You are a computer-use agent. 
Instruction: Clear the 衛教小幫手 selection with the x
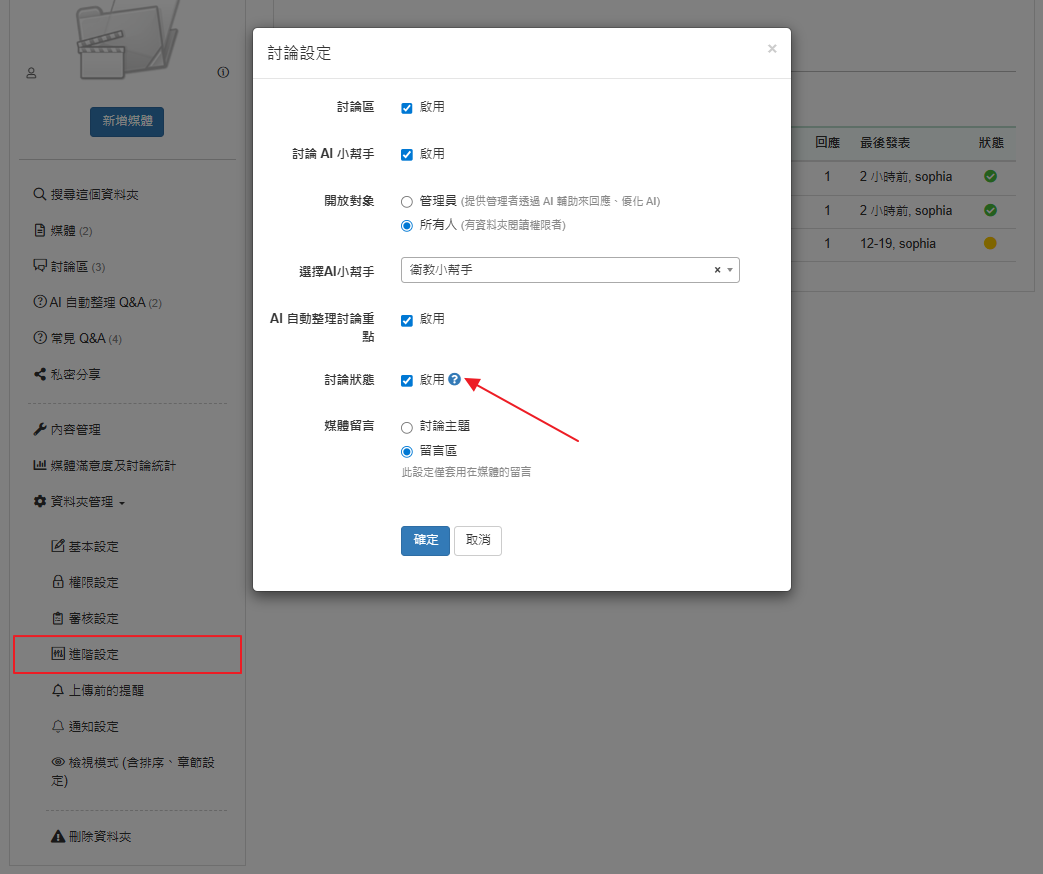tap(717, 270)
